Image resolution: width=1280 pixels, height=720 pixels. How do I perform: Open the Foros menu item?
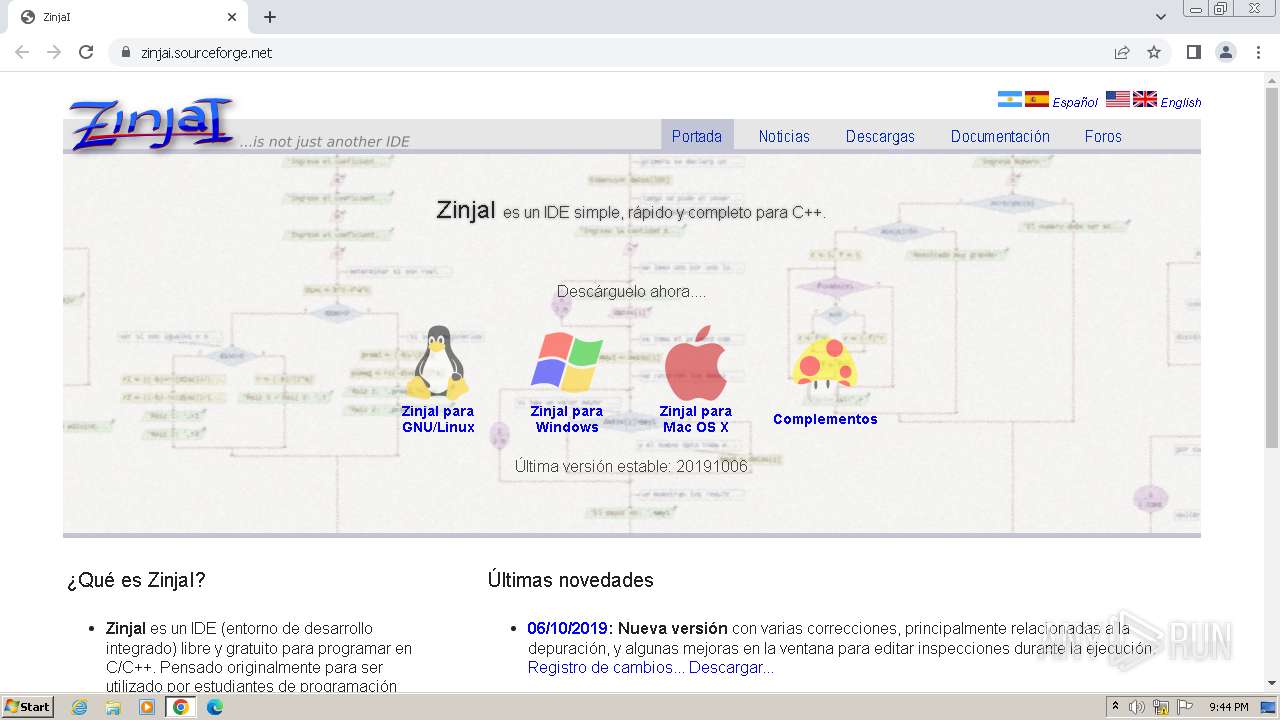pos(1103,136)
